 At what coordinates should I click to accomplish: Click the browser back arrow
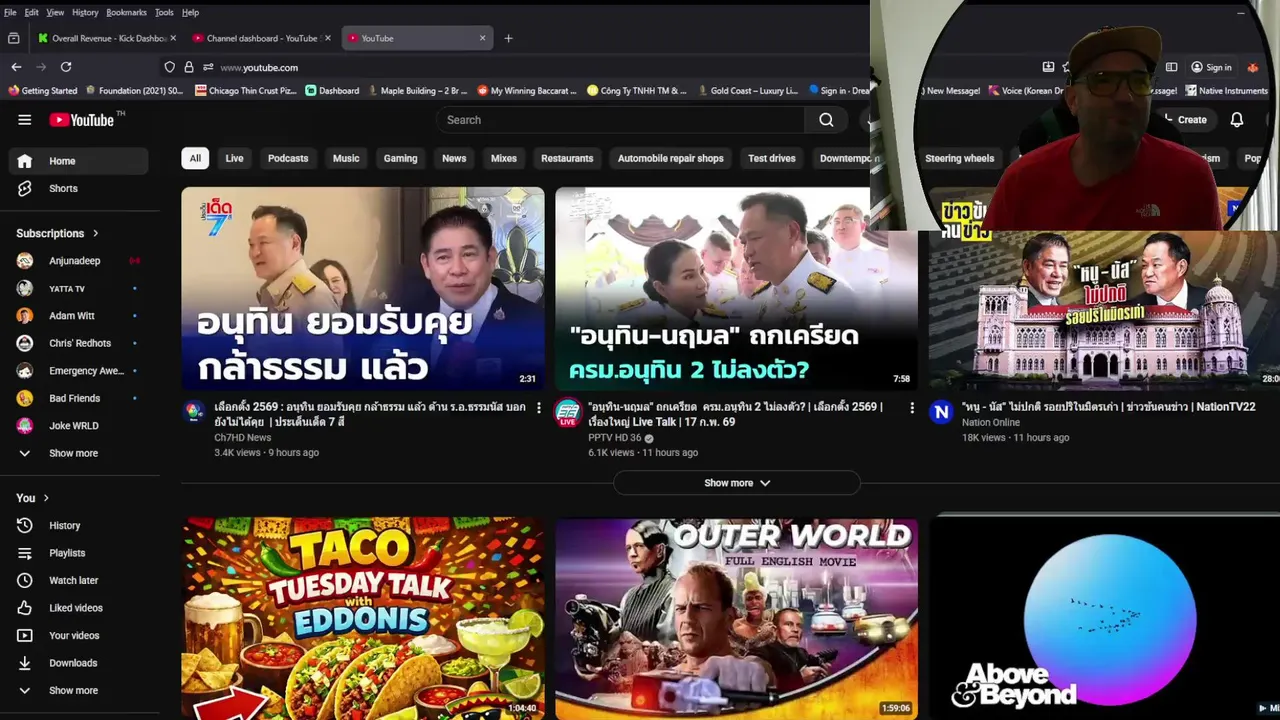[16, 67]
